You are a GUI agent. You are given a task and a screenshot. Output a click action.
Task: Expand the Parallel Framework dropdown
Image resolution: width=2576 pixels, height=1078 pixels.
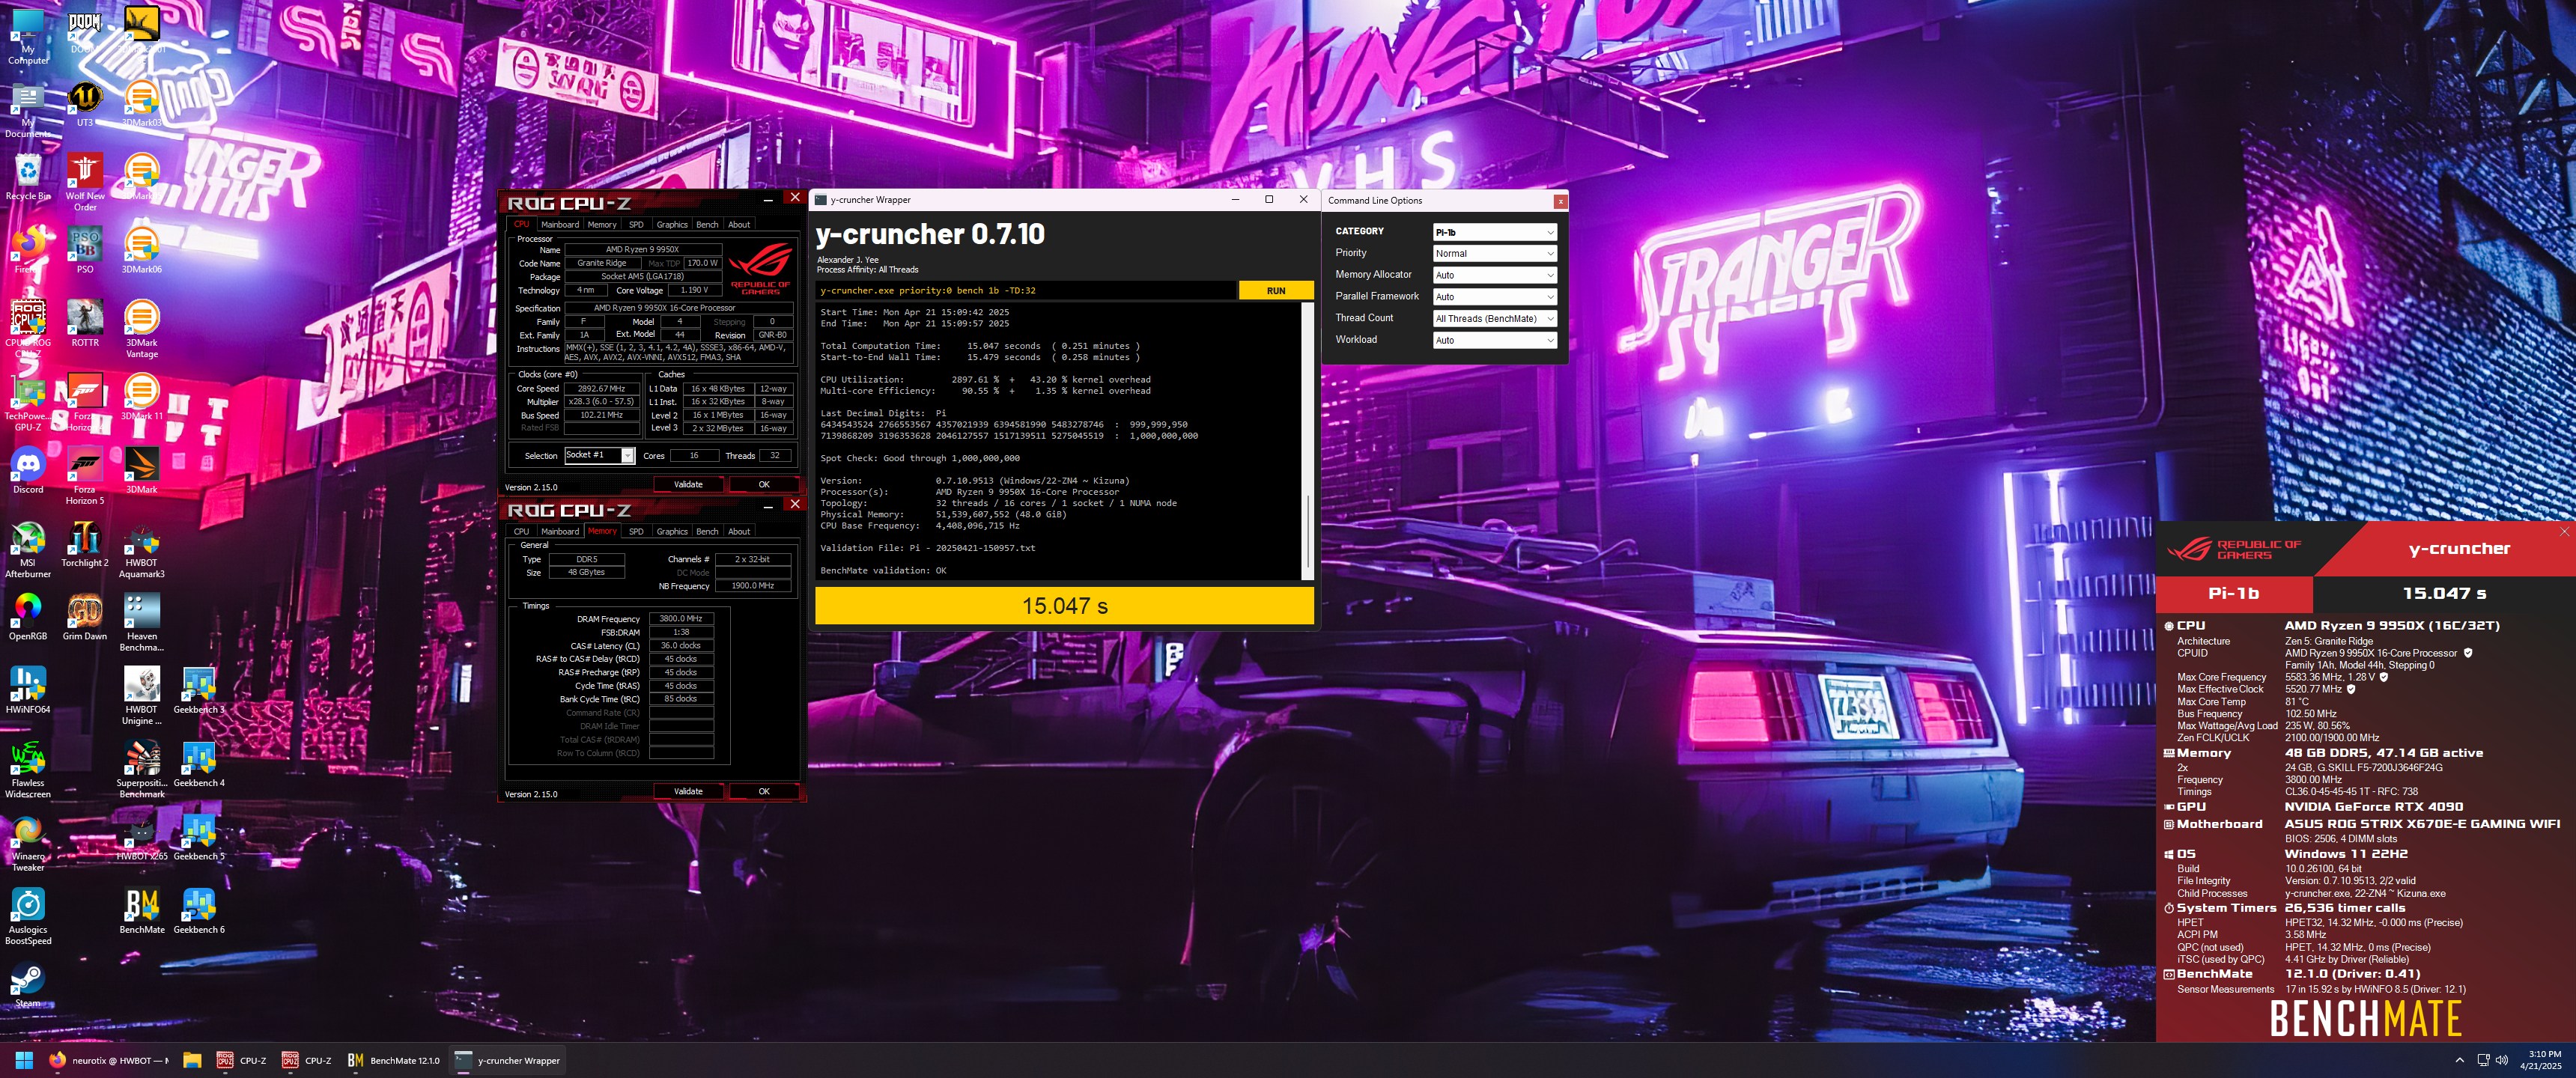pos(1494,297)
